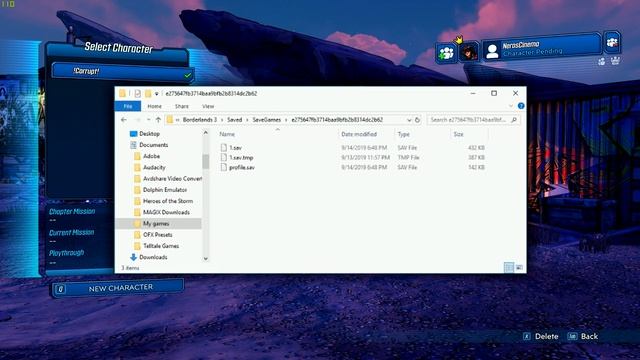Expand the address bar history dropdown

[409, 120]
